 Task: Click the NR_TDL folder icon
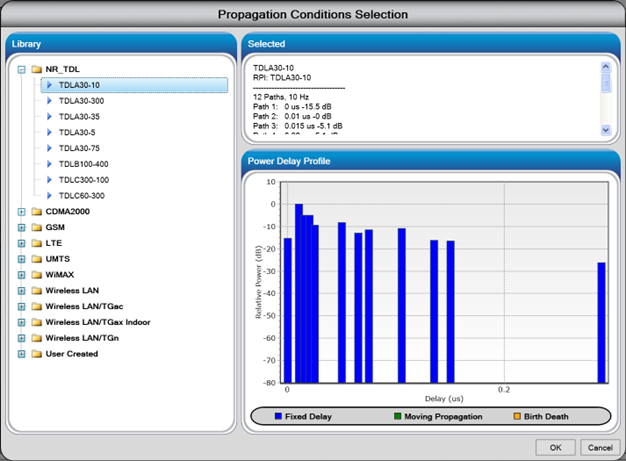click(36, 70)
